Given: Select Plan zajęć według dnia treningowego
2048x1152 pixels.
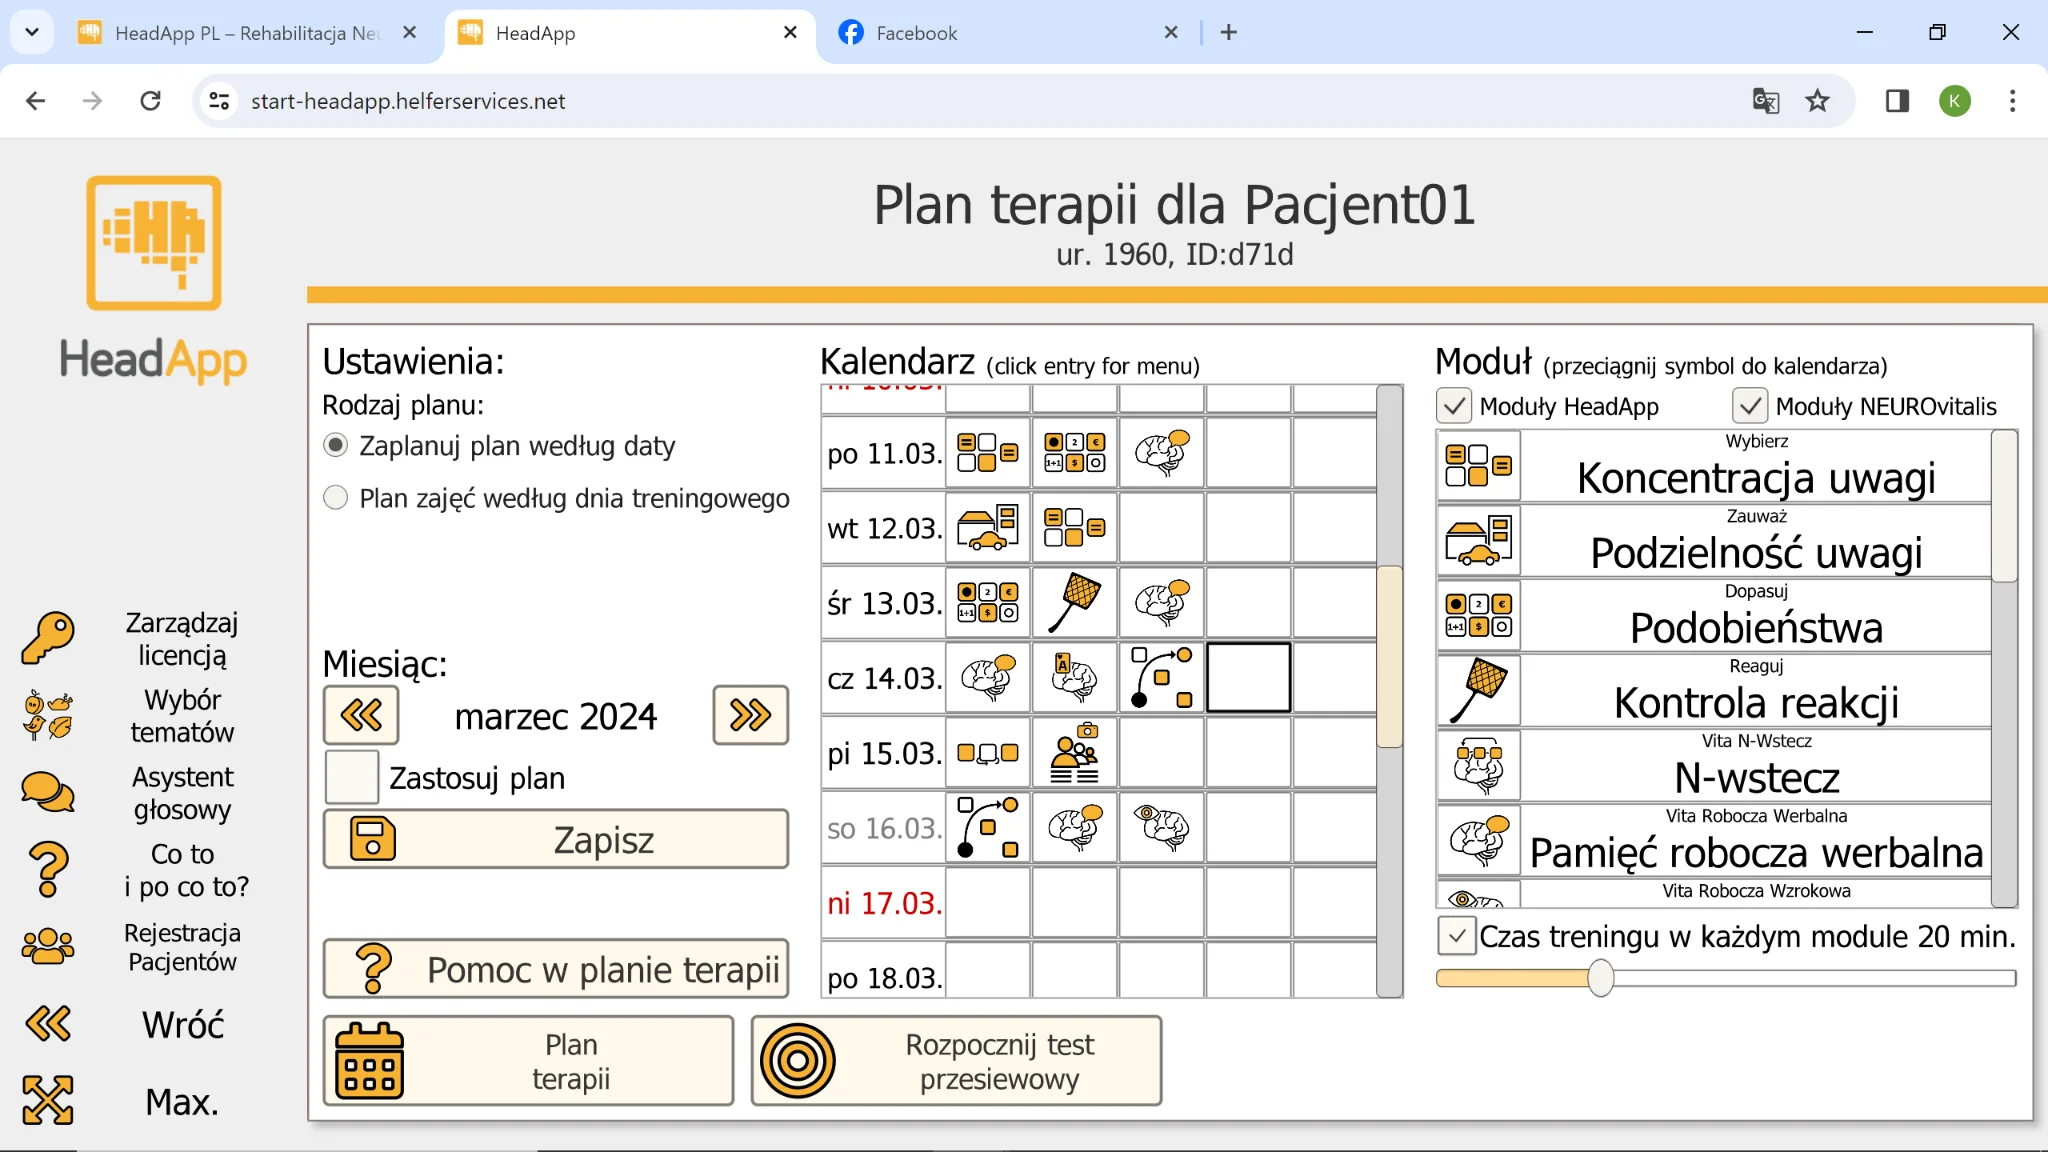Looking at the screenshot, I should point(336,497).
